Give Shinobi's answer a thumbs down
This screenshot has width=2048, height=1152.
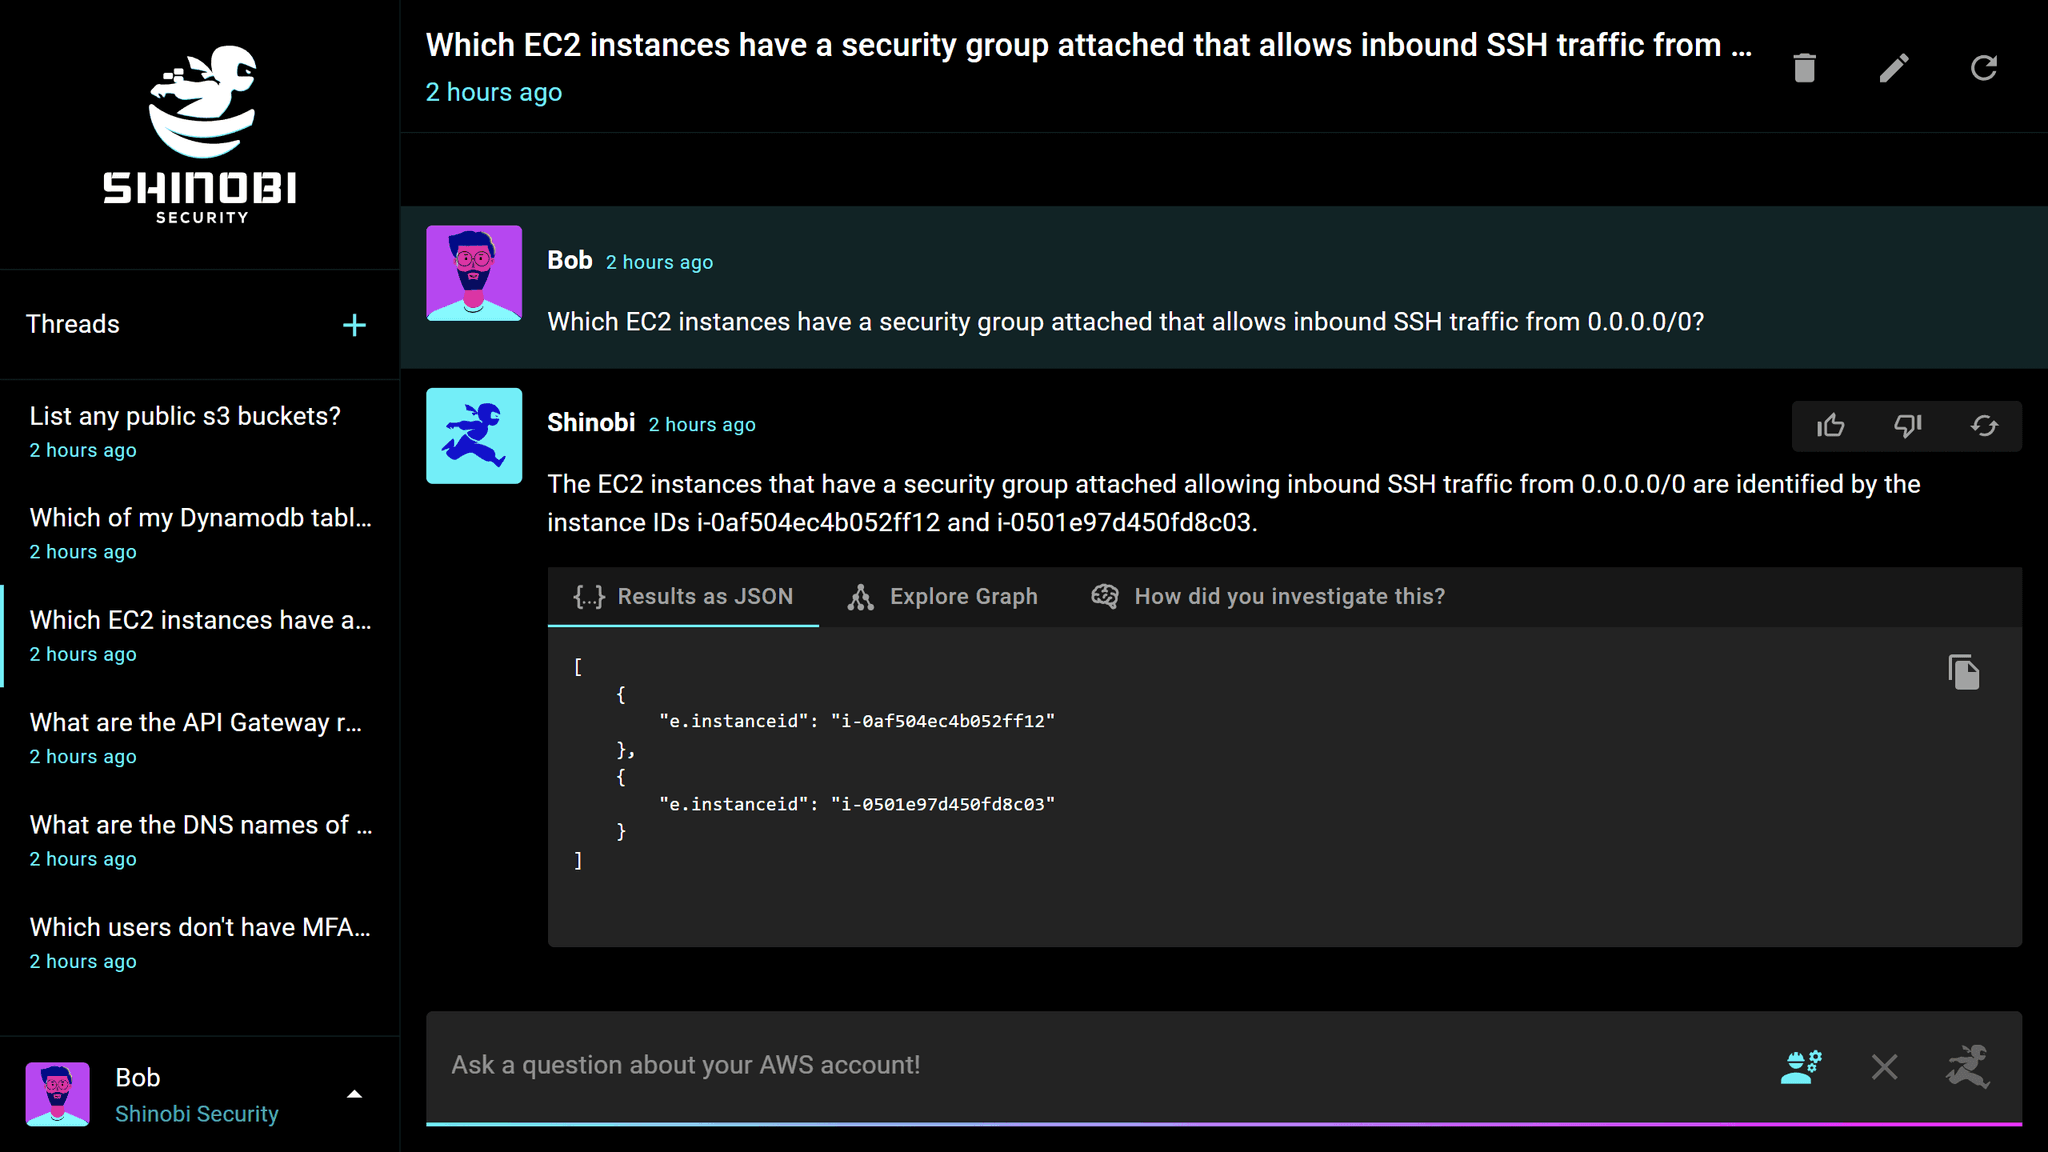(1907, 426)
